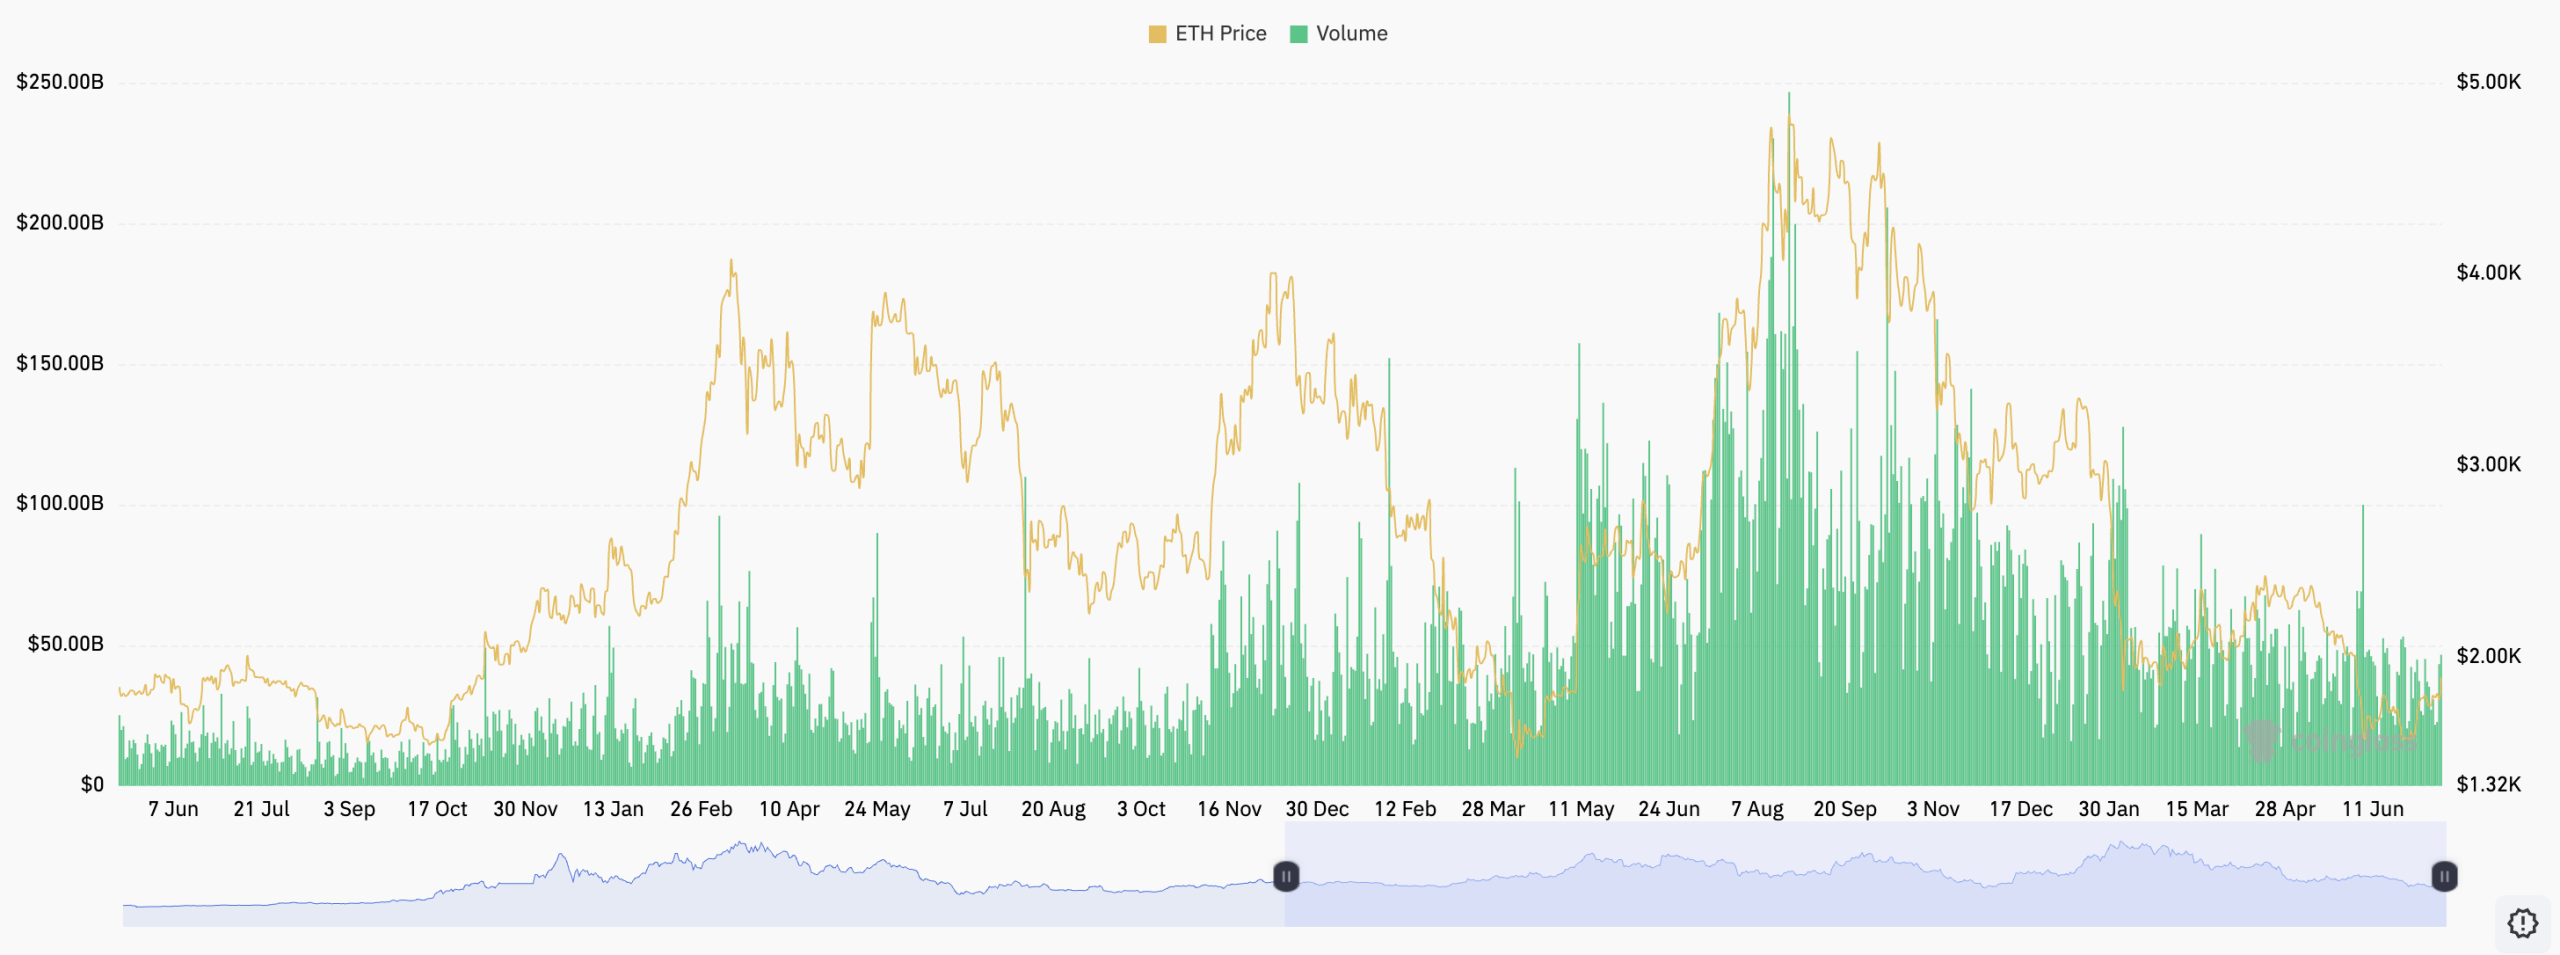Click the '$1.32K' price axis label
This screenshot has width=2560, height=955.
coord(2489,784)
